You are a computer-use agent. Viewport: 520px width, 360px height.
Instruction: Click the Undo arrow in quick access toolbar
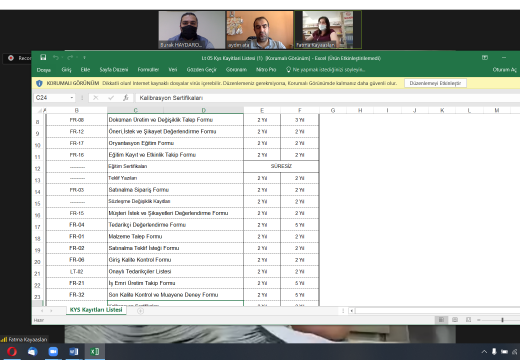56,58
